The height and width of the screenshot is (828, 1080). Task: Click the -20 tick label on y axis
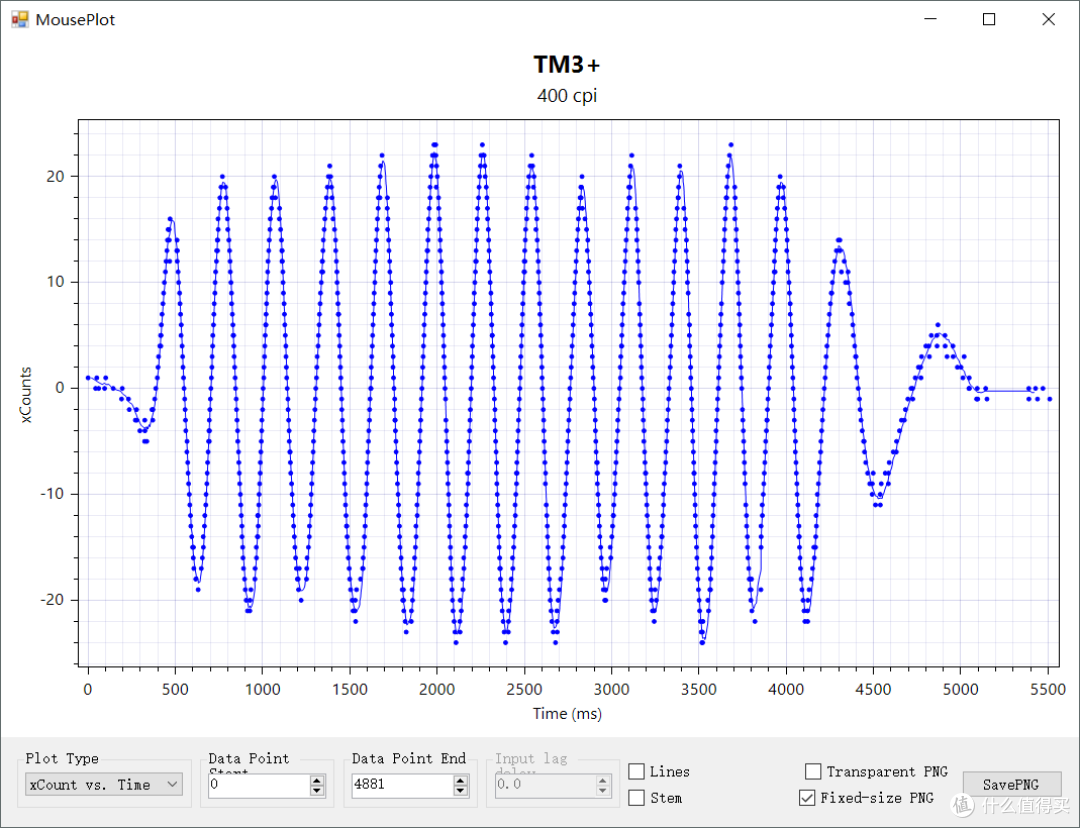point(52,600)
